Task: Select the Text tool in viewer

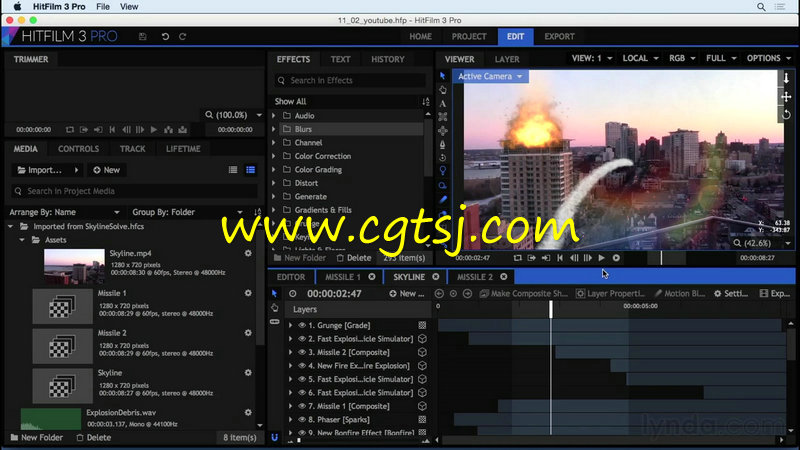Action: tap(442, 104)
